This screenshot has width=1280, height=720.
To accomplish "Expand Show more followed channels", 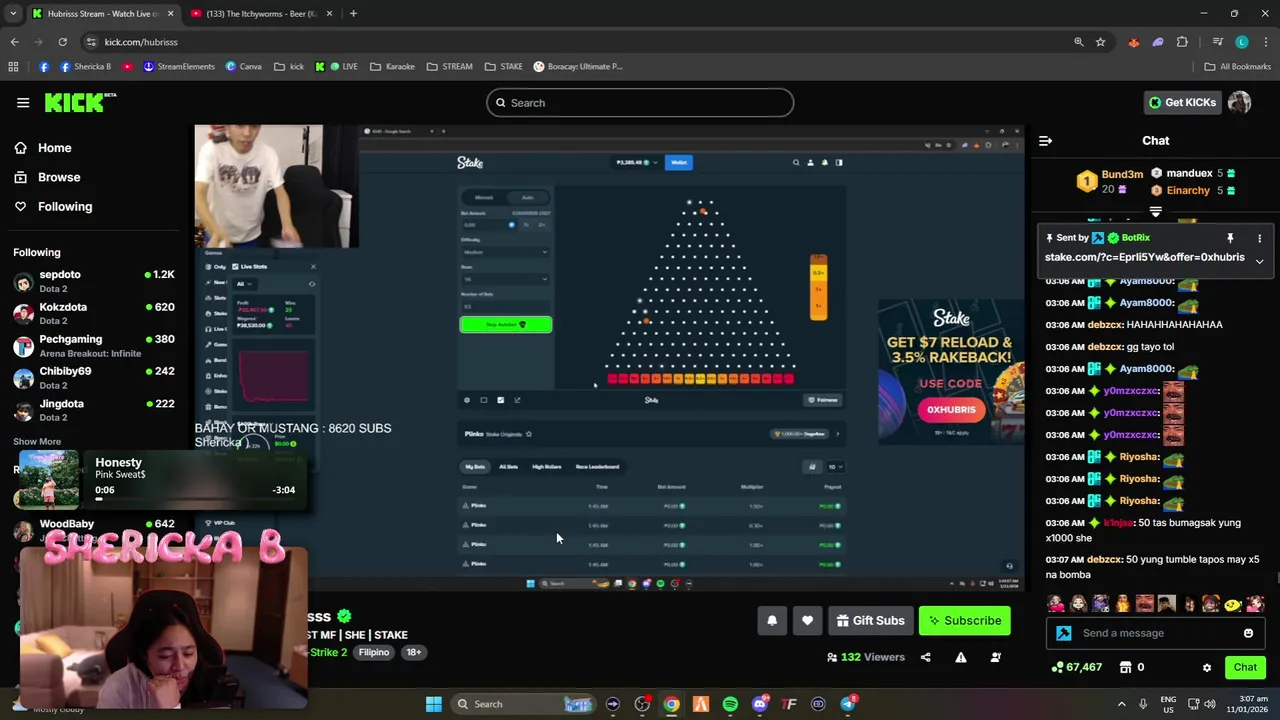I will tap(37, 441).
